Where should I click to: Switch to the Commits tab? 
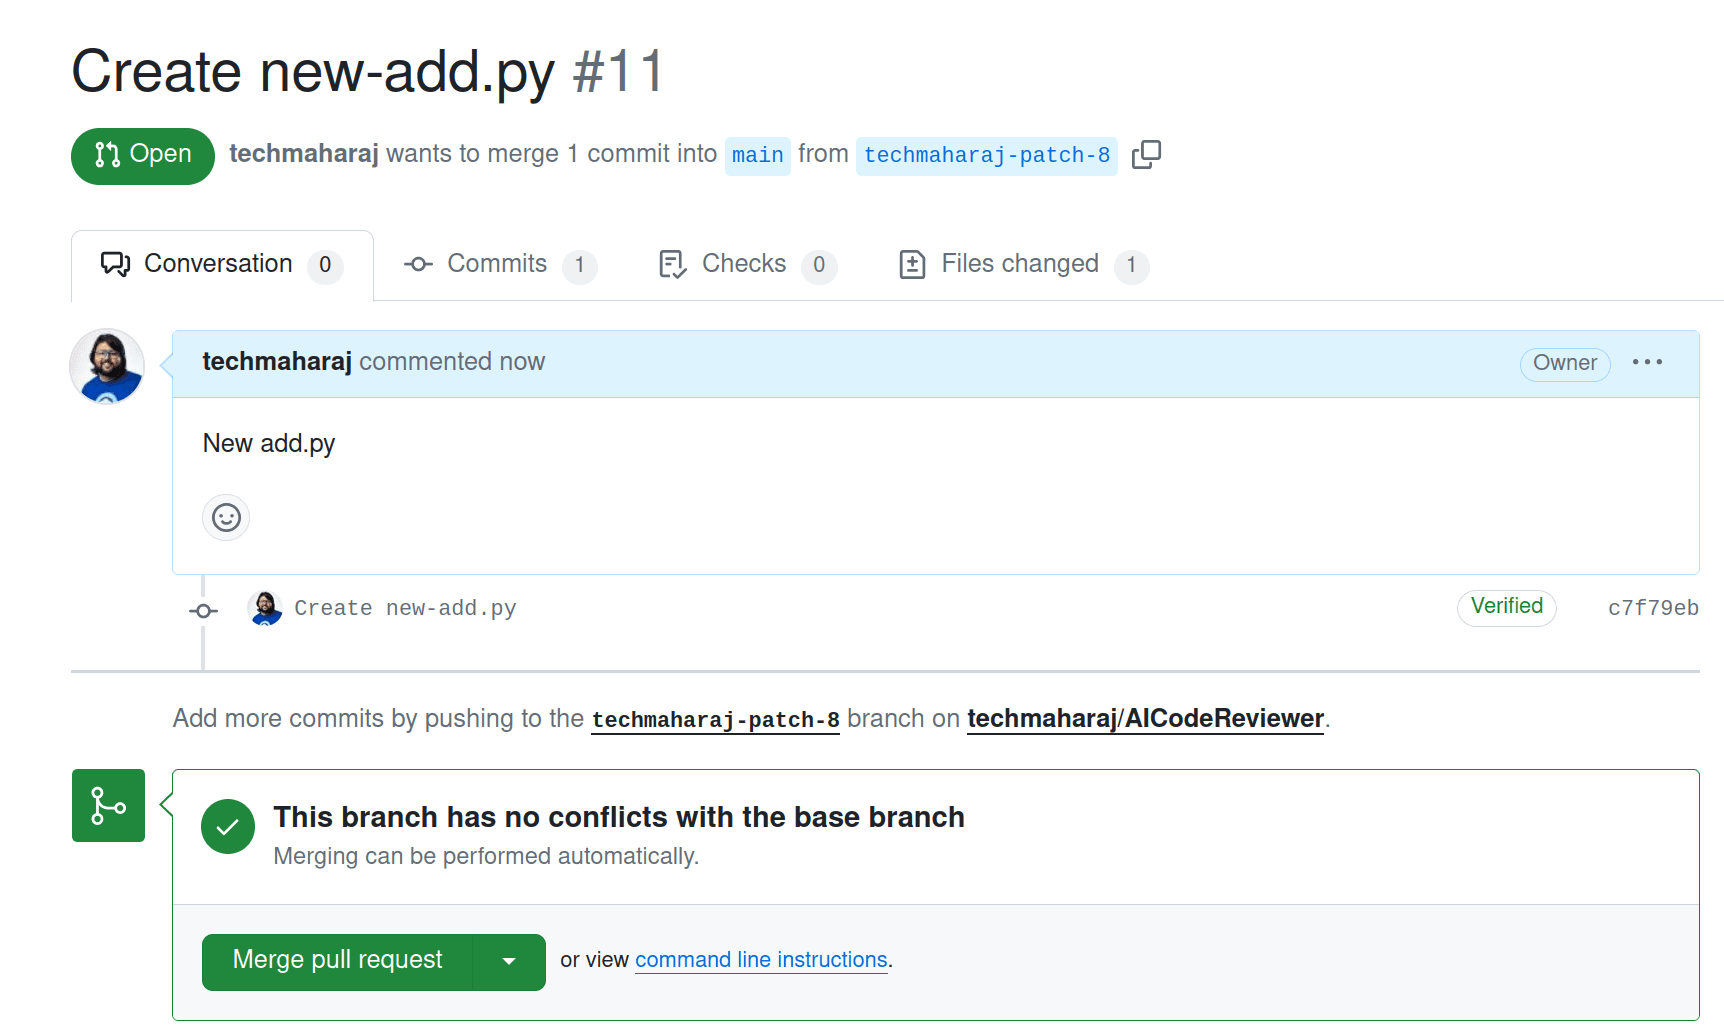pyautogui.click(x=499, y=264)
